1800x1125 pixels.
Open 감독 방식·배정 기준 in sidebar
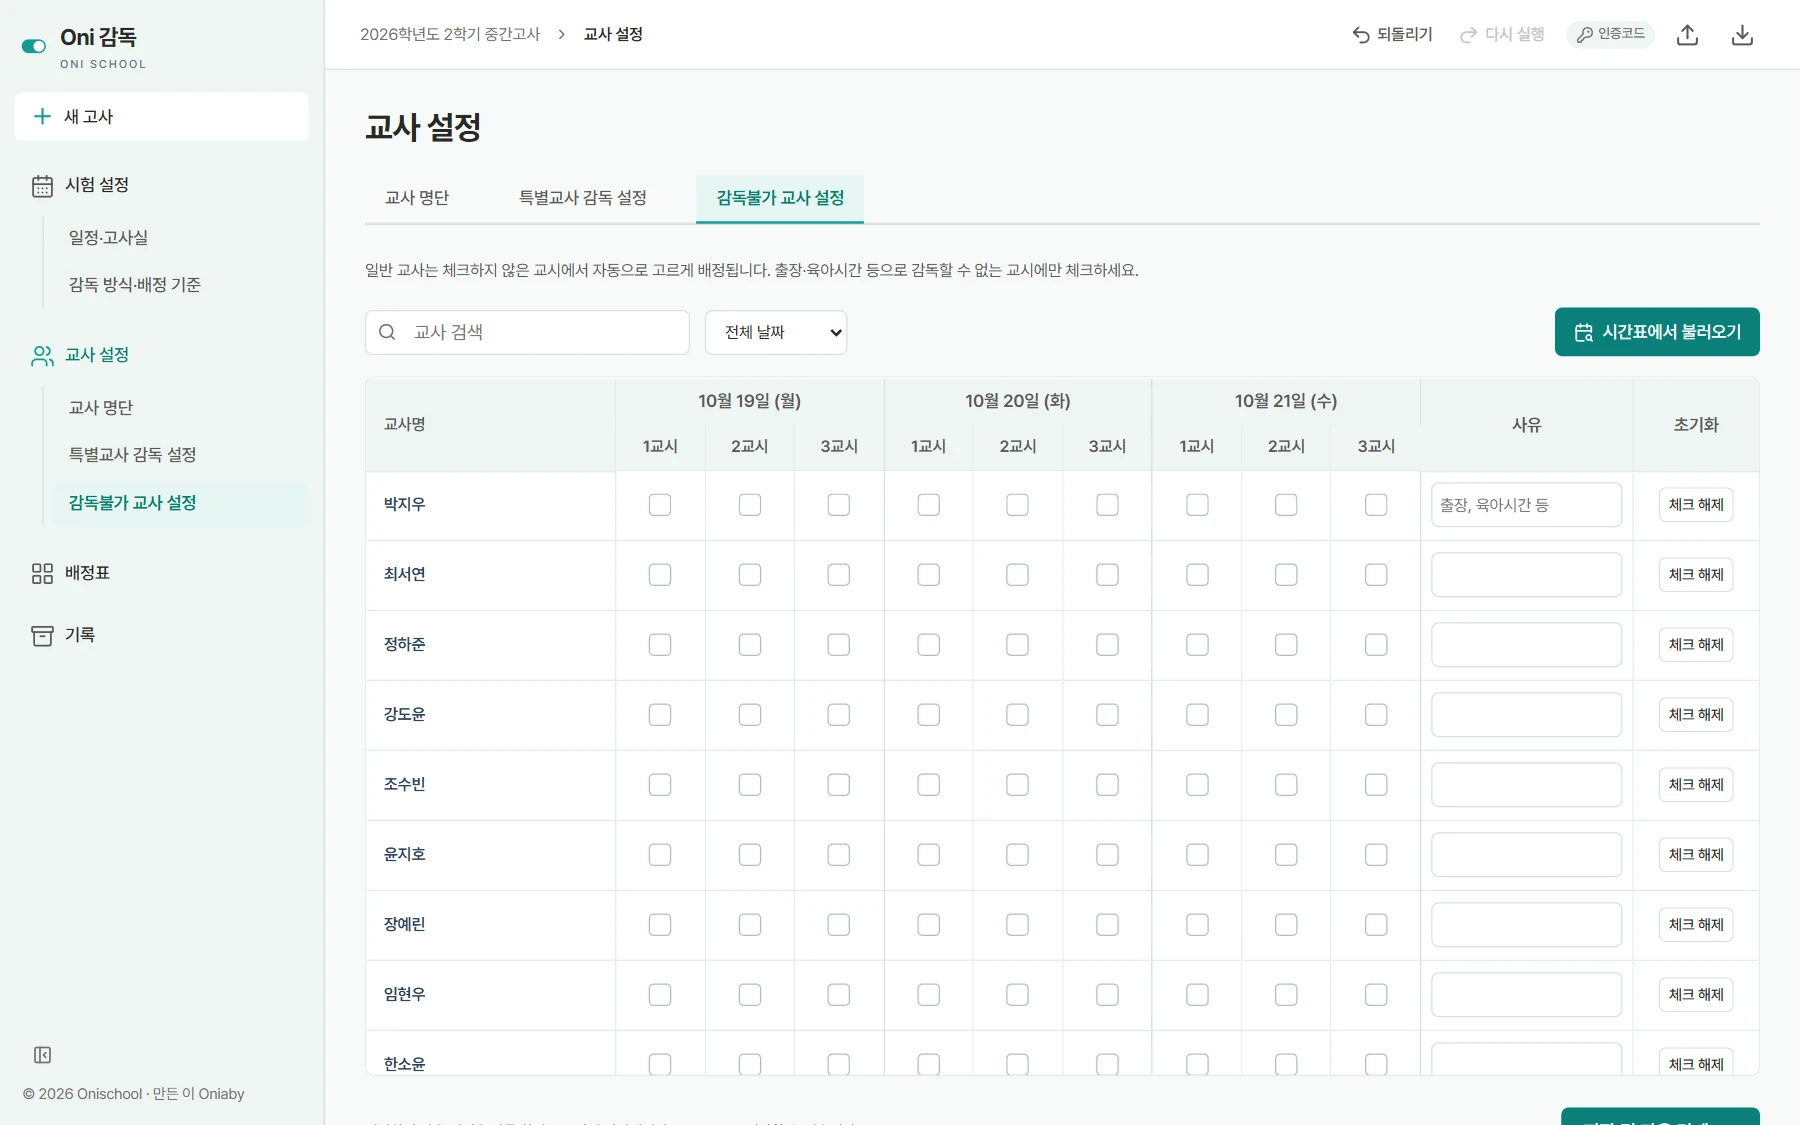(134, 285)
